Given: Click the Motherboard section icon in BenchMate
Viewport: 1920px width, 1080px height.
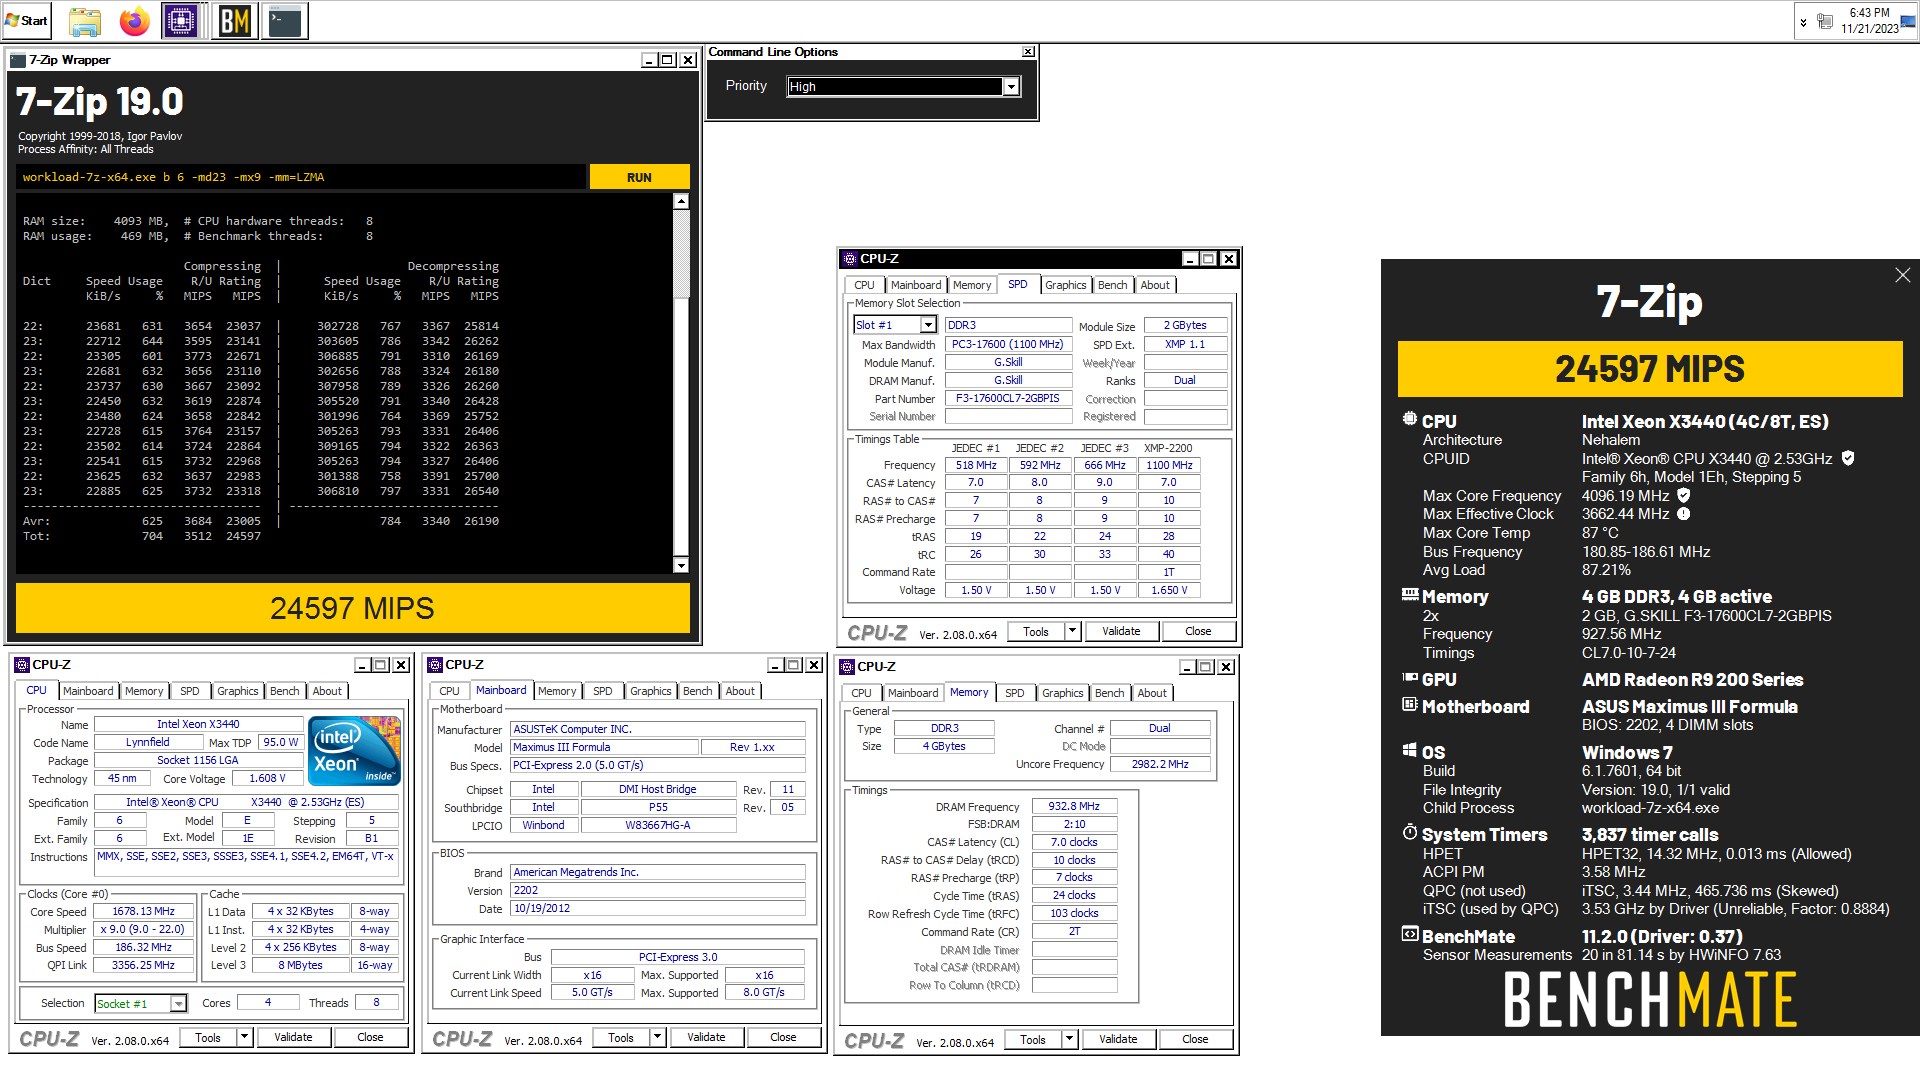Looking at the screenshot, I should [x=1410, y=705].
